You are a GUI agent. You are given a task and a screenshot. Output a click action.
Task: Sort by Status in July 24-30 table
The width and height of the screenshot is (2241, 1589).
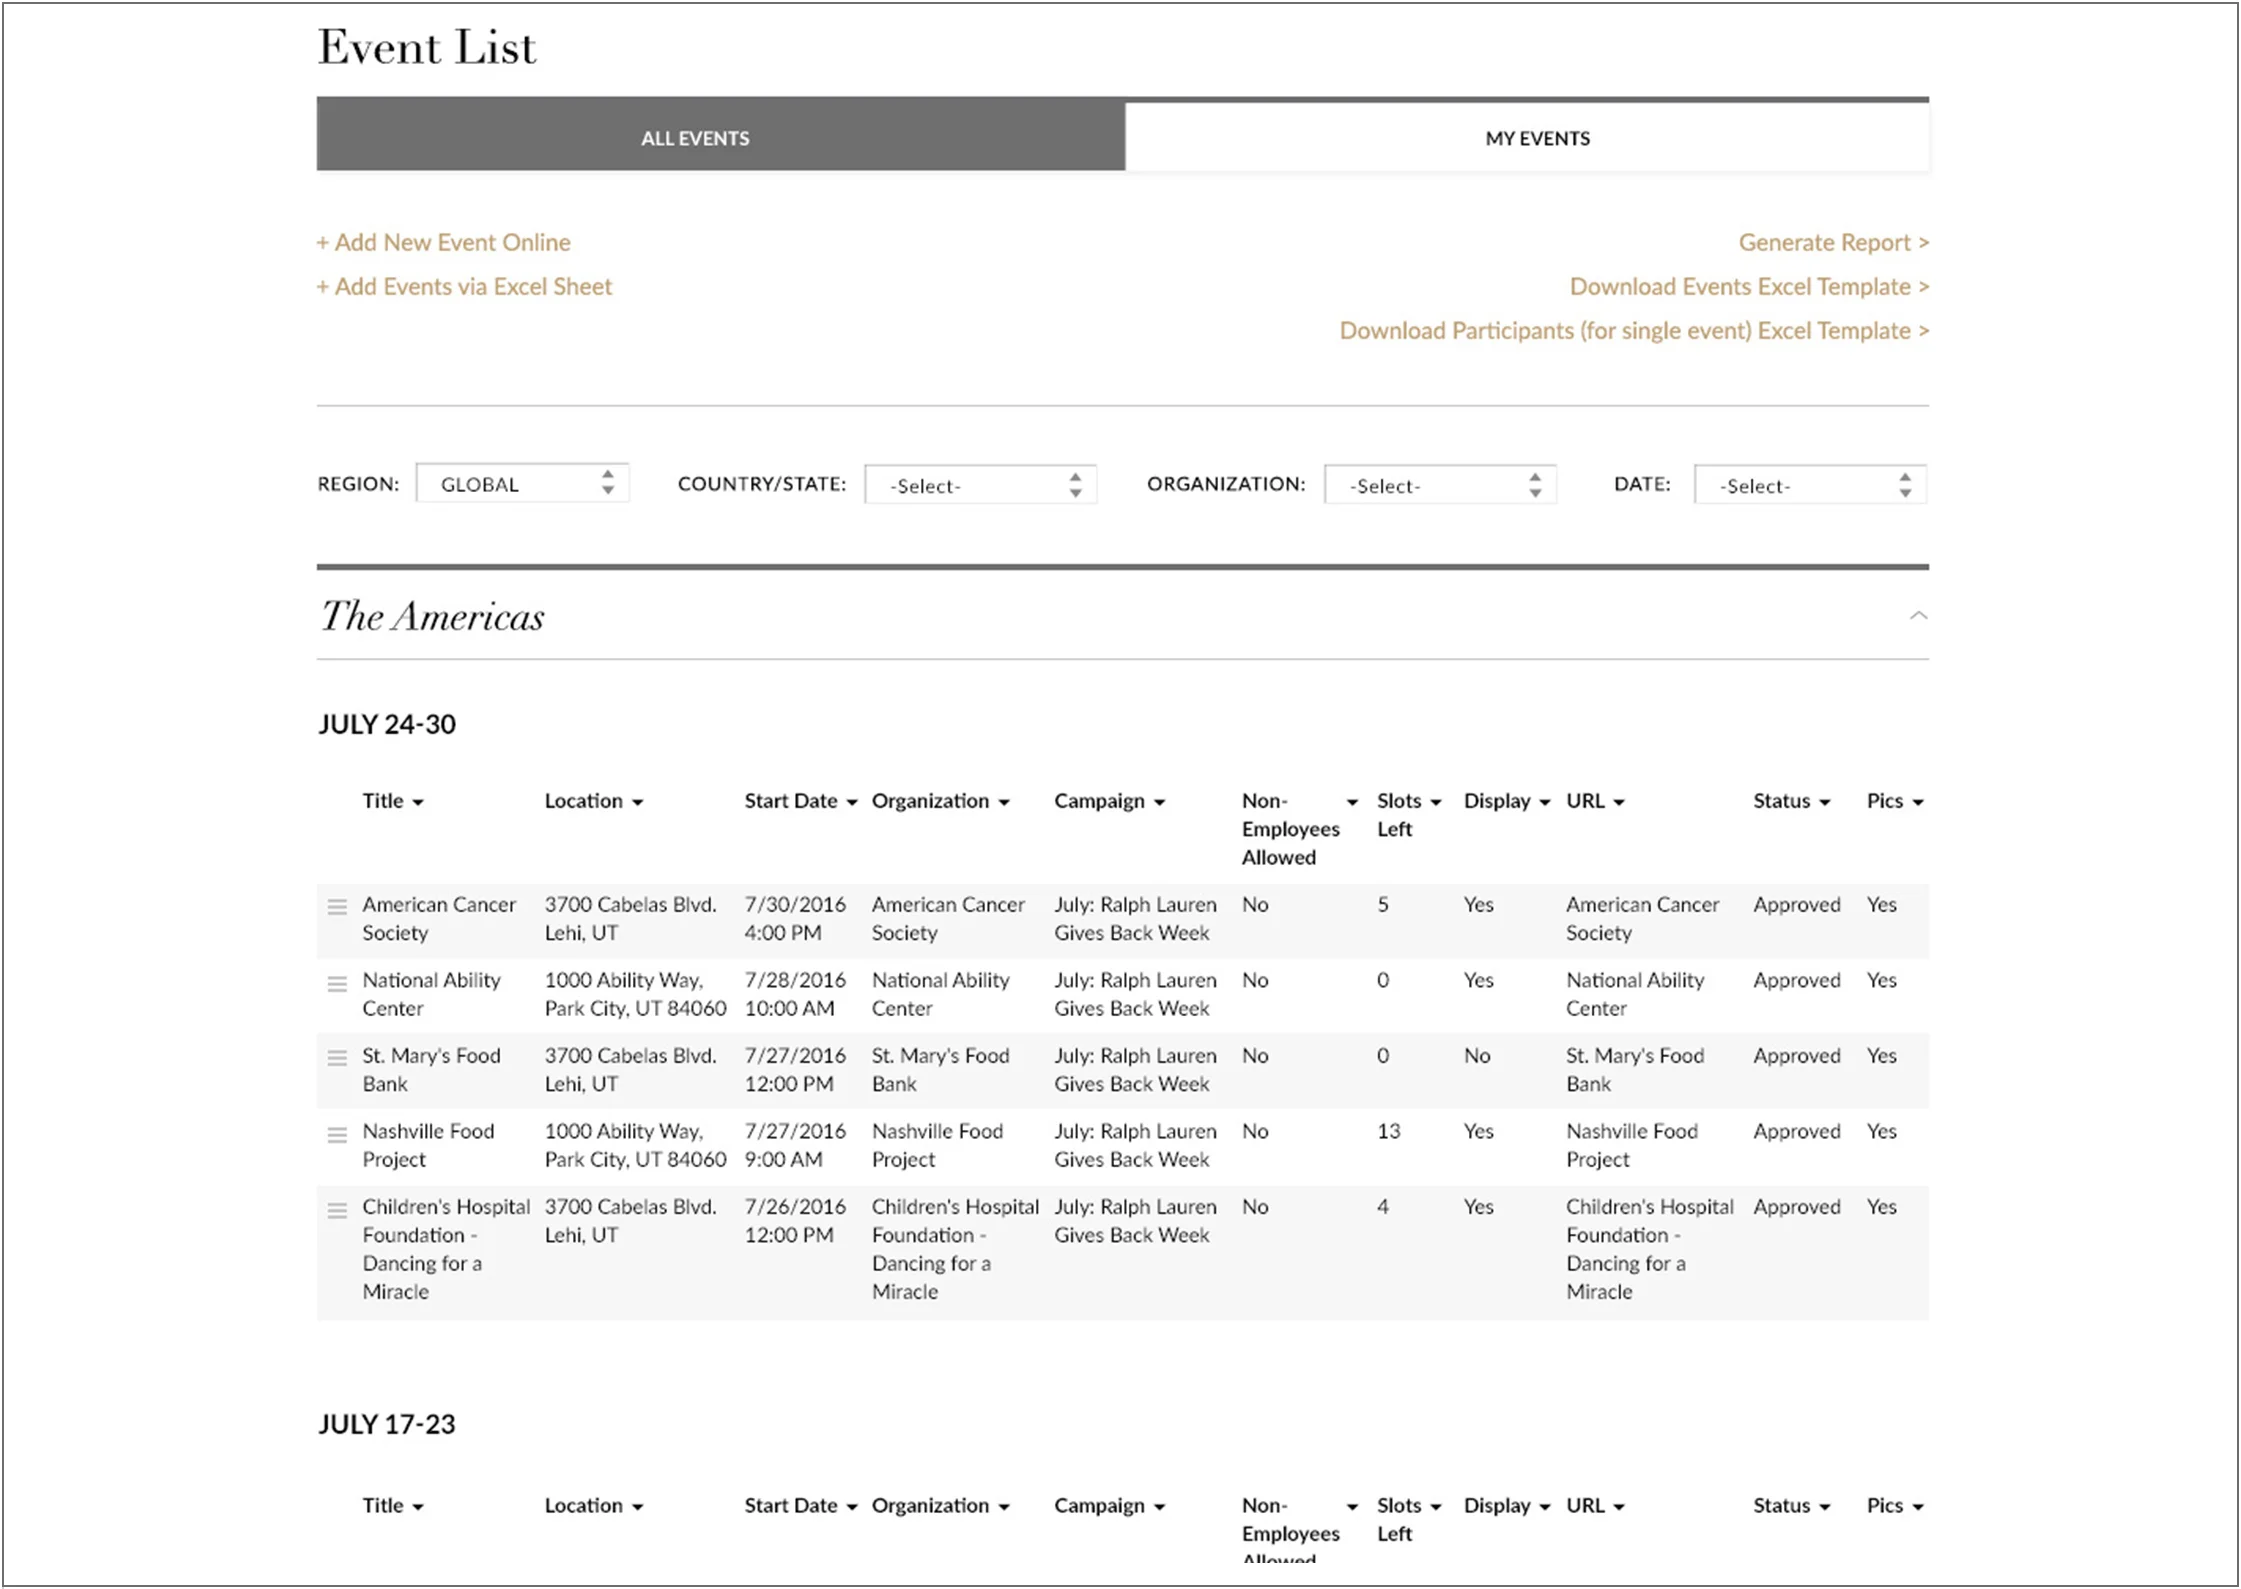(1790, 801)
